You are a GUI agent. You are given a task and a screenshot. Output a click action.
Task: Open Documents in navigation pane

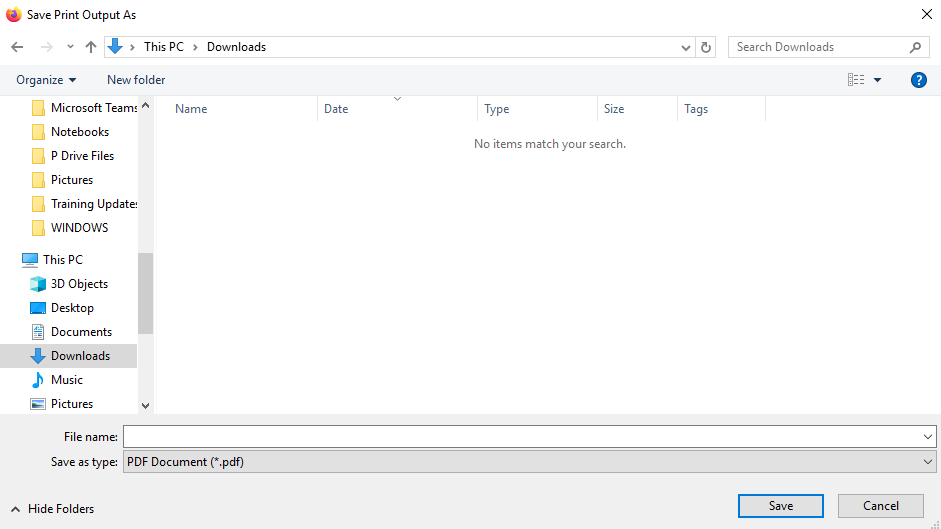coord(71,331)
